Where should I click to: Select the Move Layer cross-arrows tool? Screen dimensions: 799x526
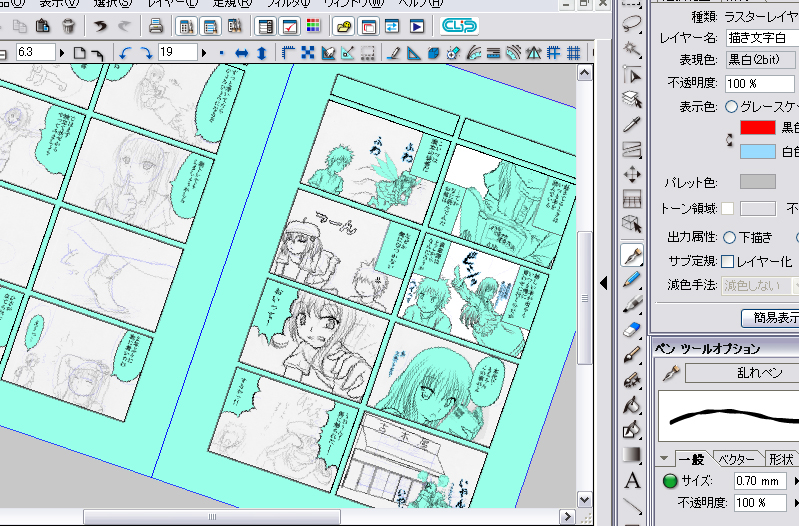point(632,175)
